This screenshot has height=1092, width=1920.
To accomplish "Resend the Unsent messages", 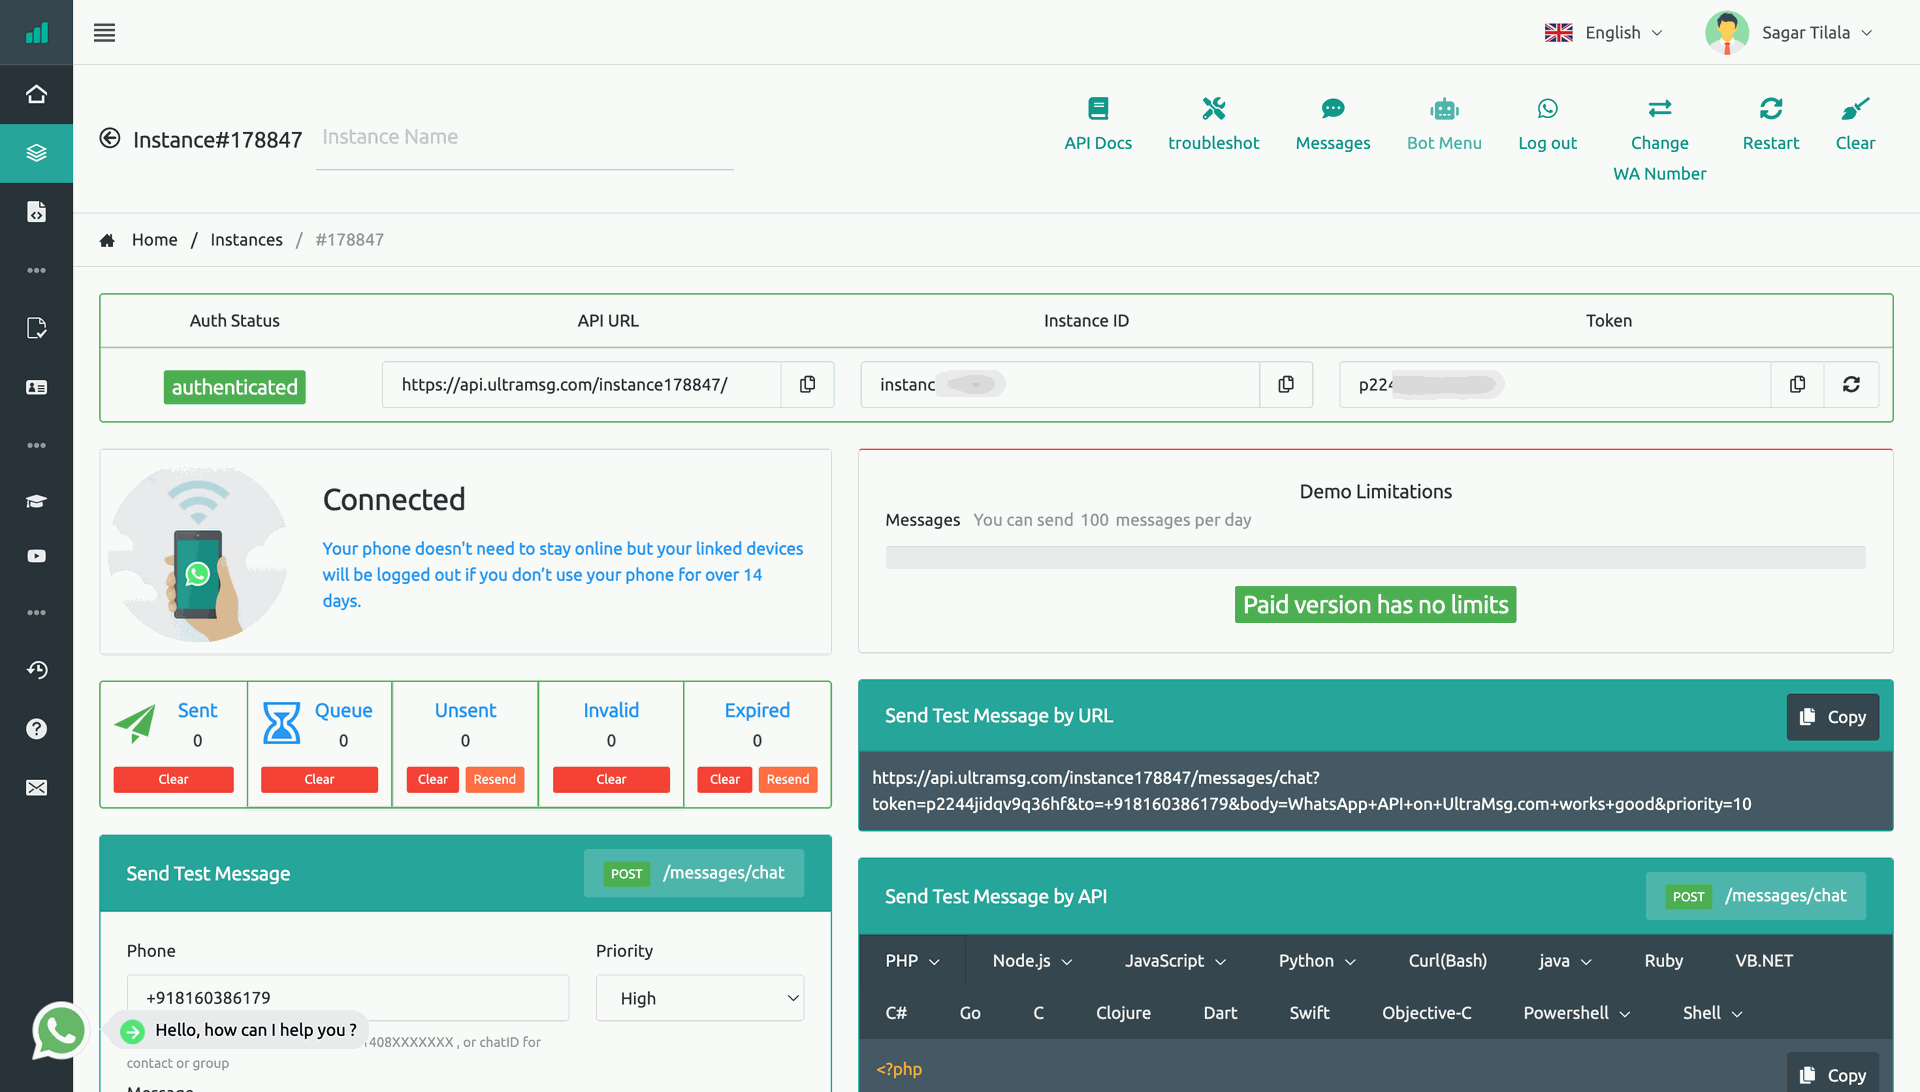I will click(494, 780).
